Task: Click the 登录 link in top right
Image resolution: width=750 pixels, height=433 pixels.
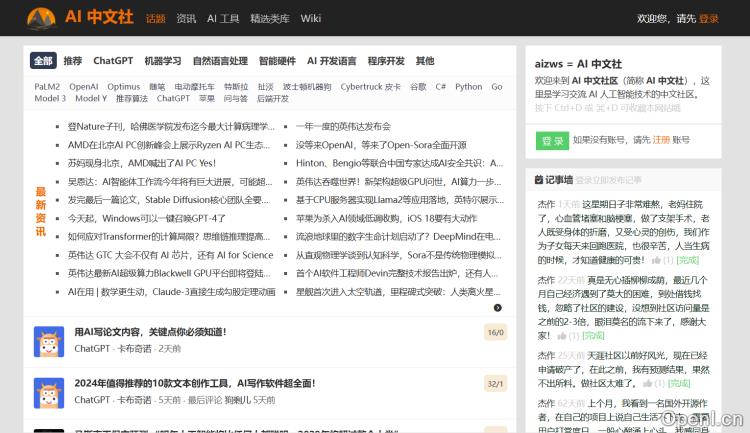Action: (708, 19)
